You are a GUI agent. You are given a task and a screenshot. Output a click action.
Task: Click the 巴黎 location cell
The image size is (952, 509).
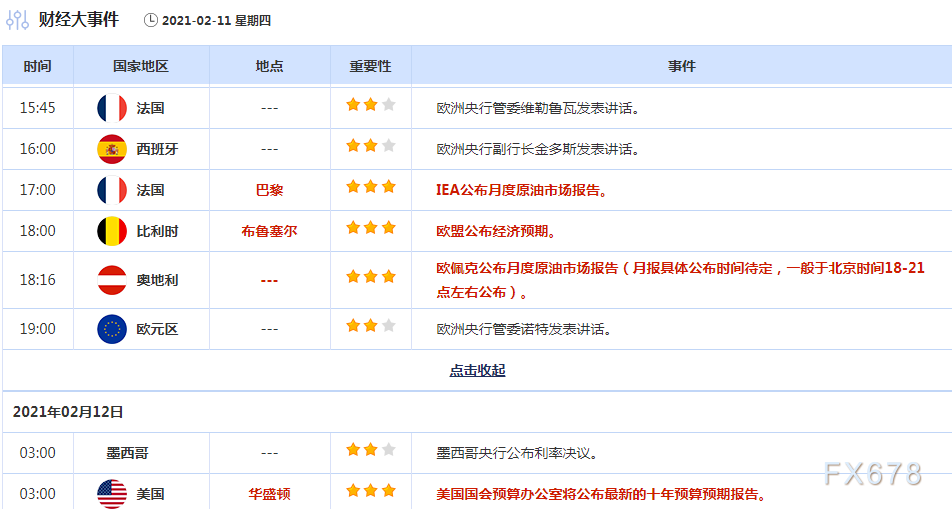[x=270, y=190]
